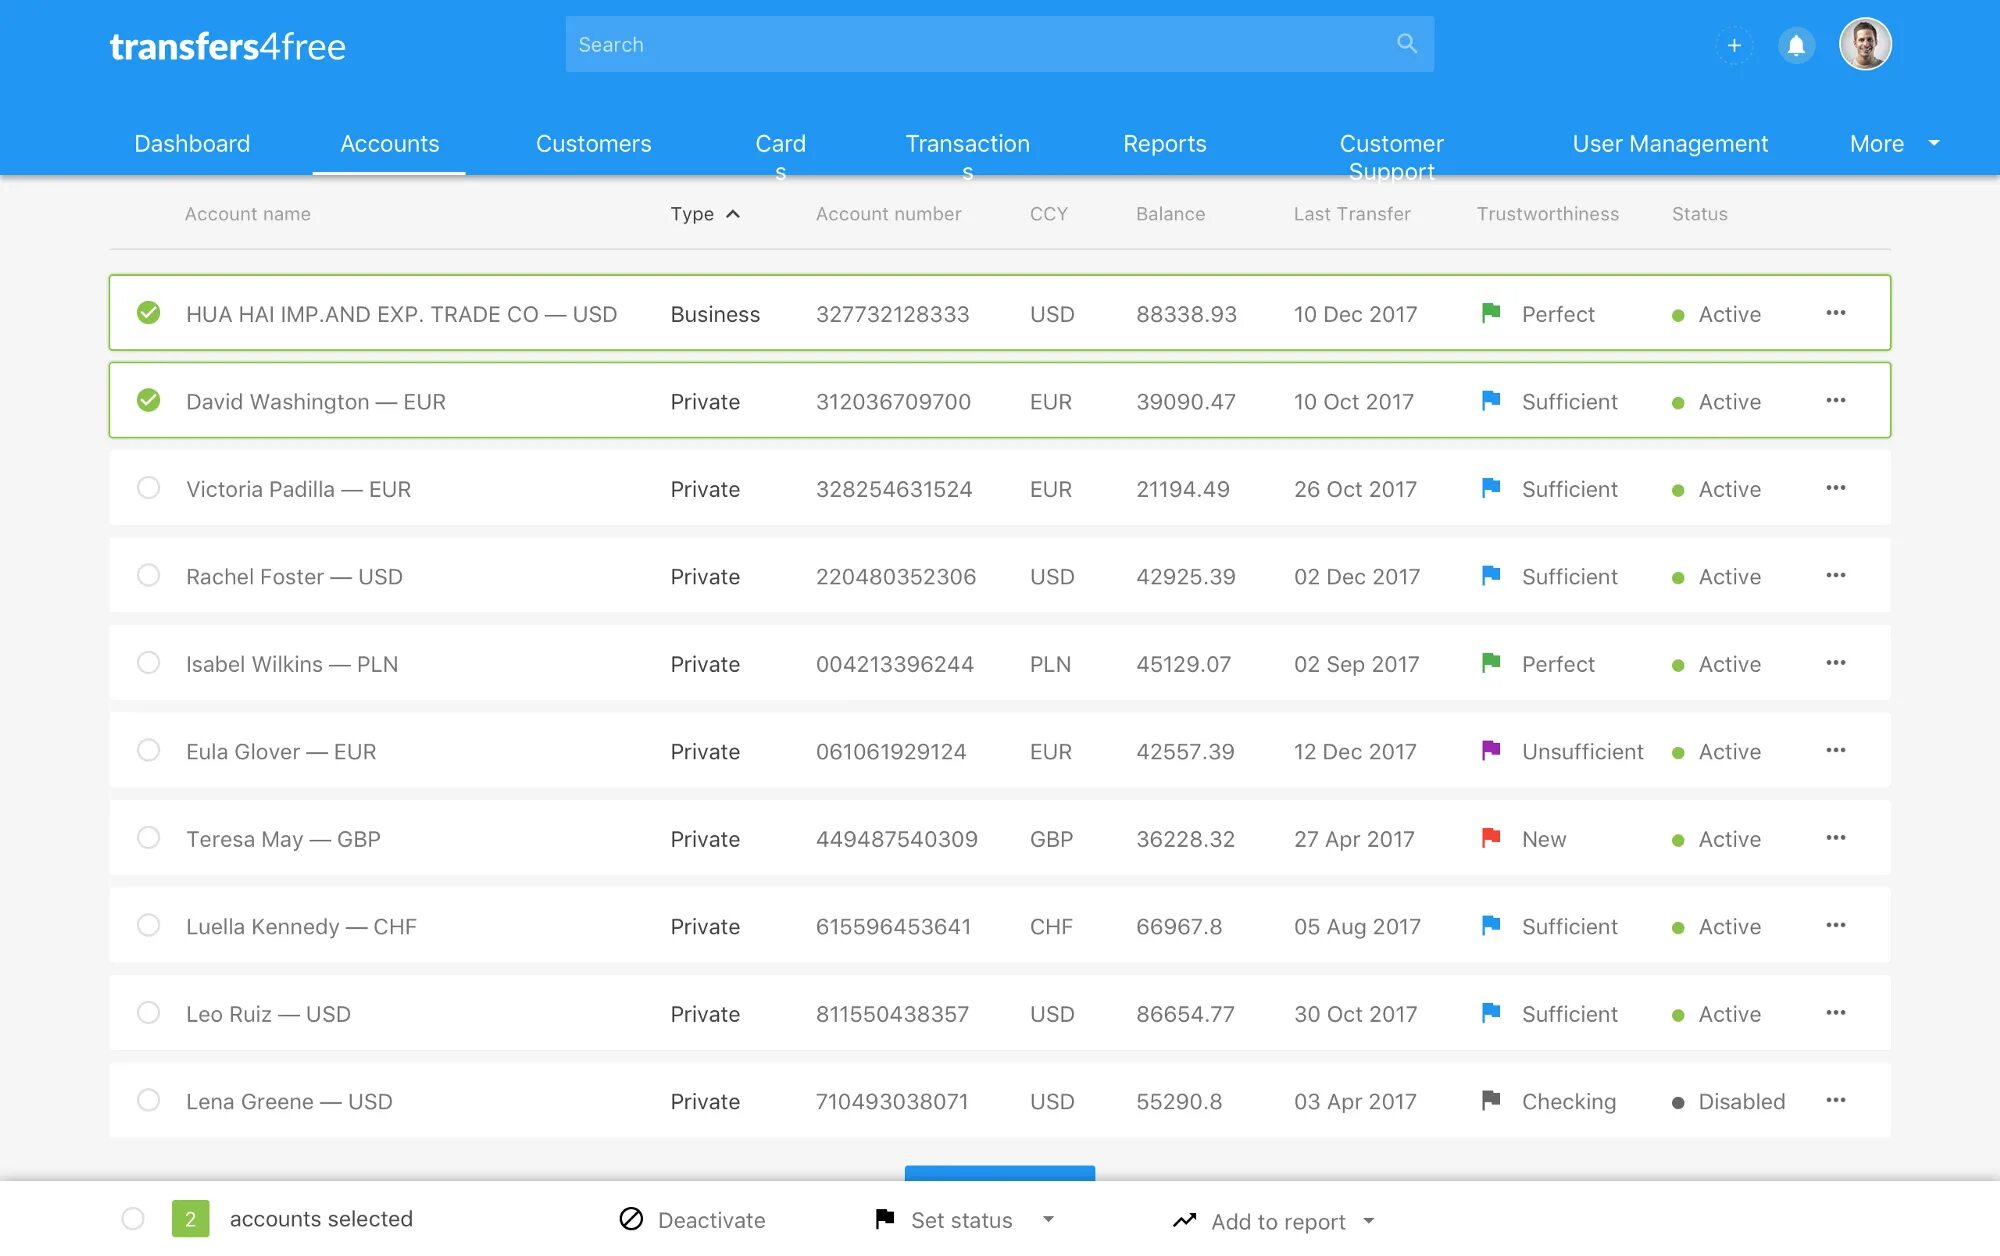Click the disabled status dot on Lena Greene
Screen dimensions: 2000x1256
[1677, 1101]
